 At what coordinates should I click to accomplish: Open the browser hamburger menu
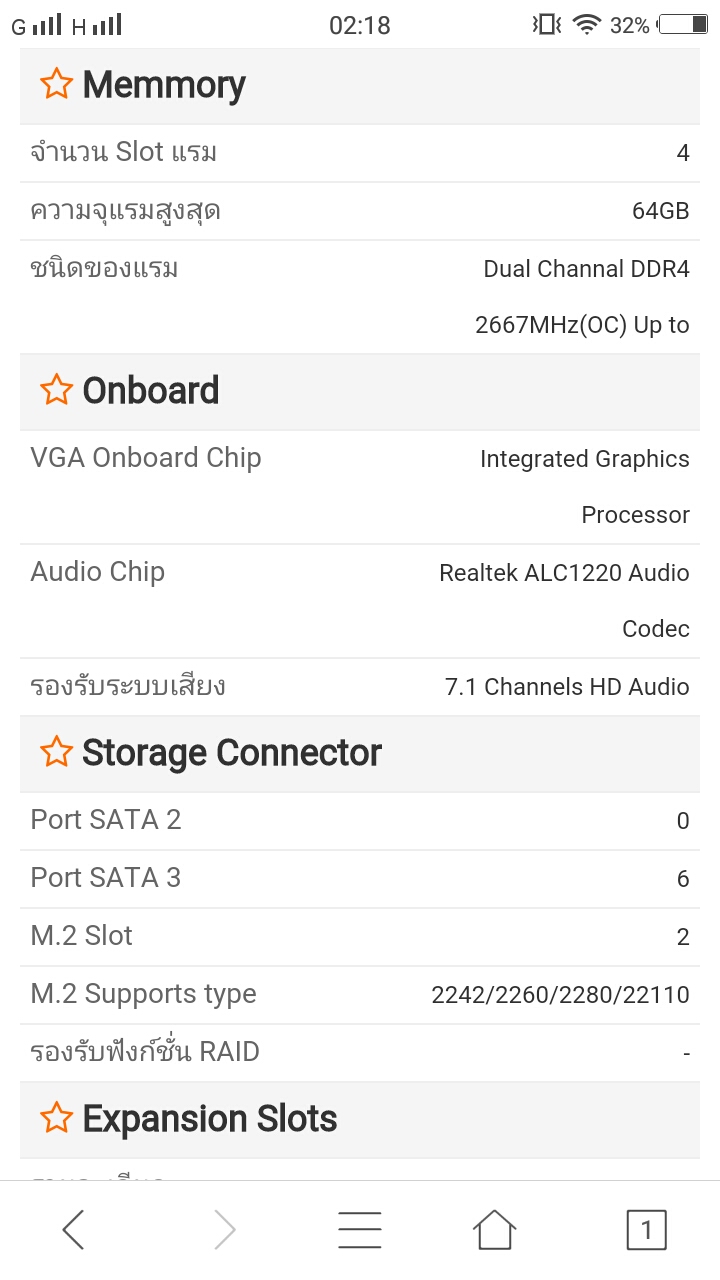[359, 1229]
